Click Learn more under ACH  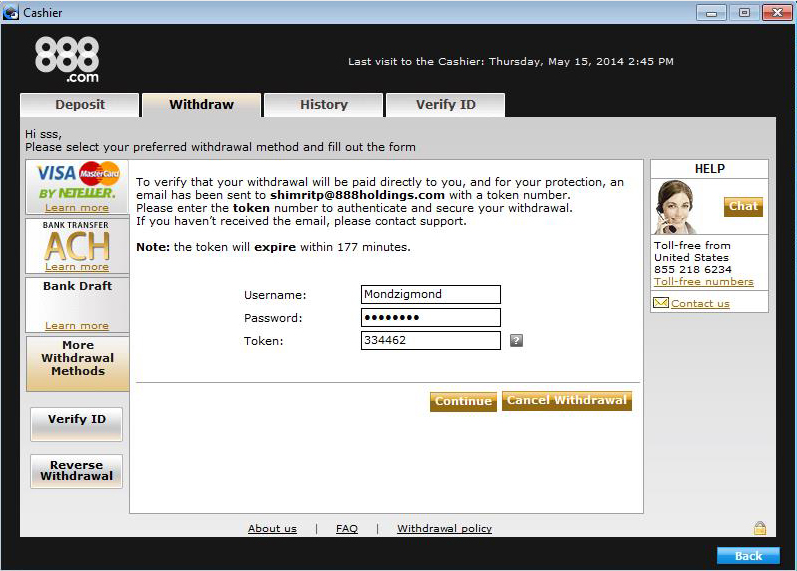coord(77,267)
